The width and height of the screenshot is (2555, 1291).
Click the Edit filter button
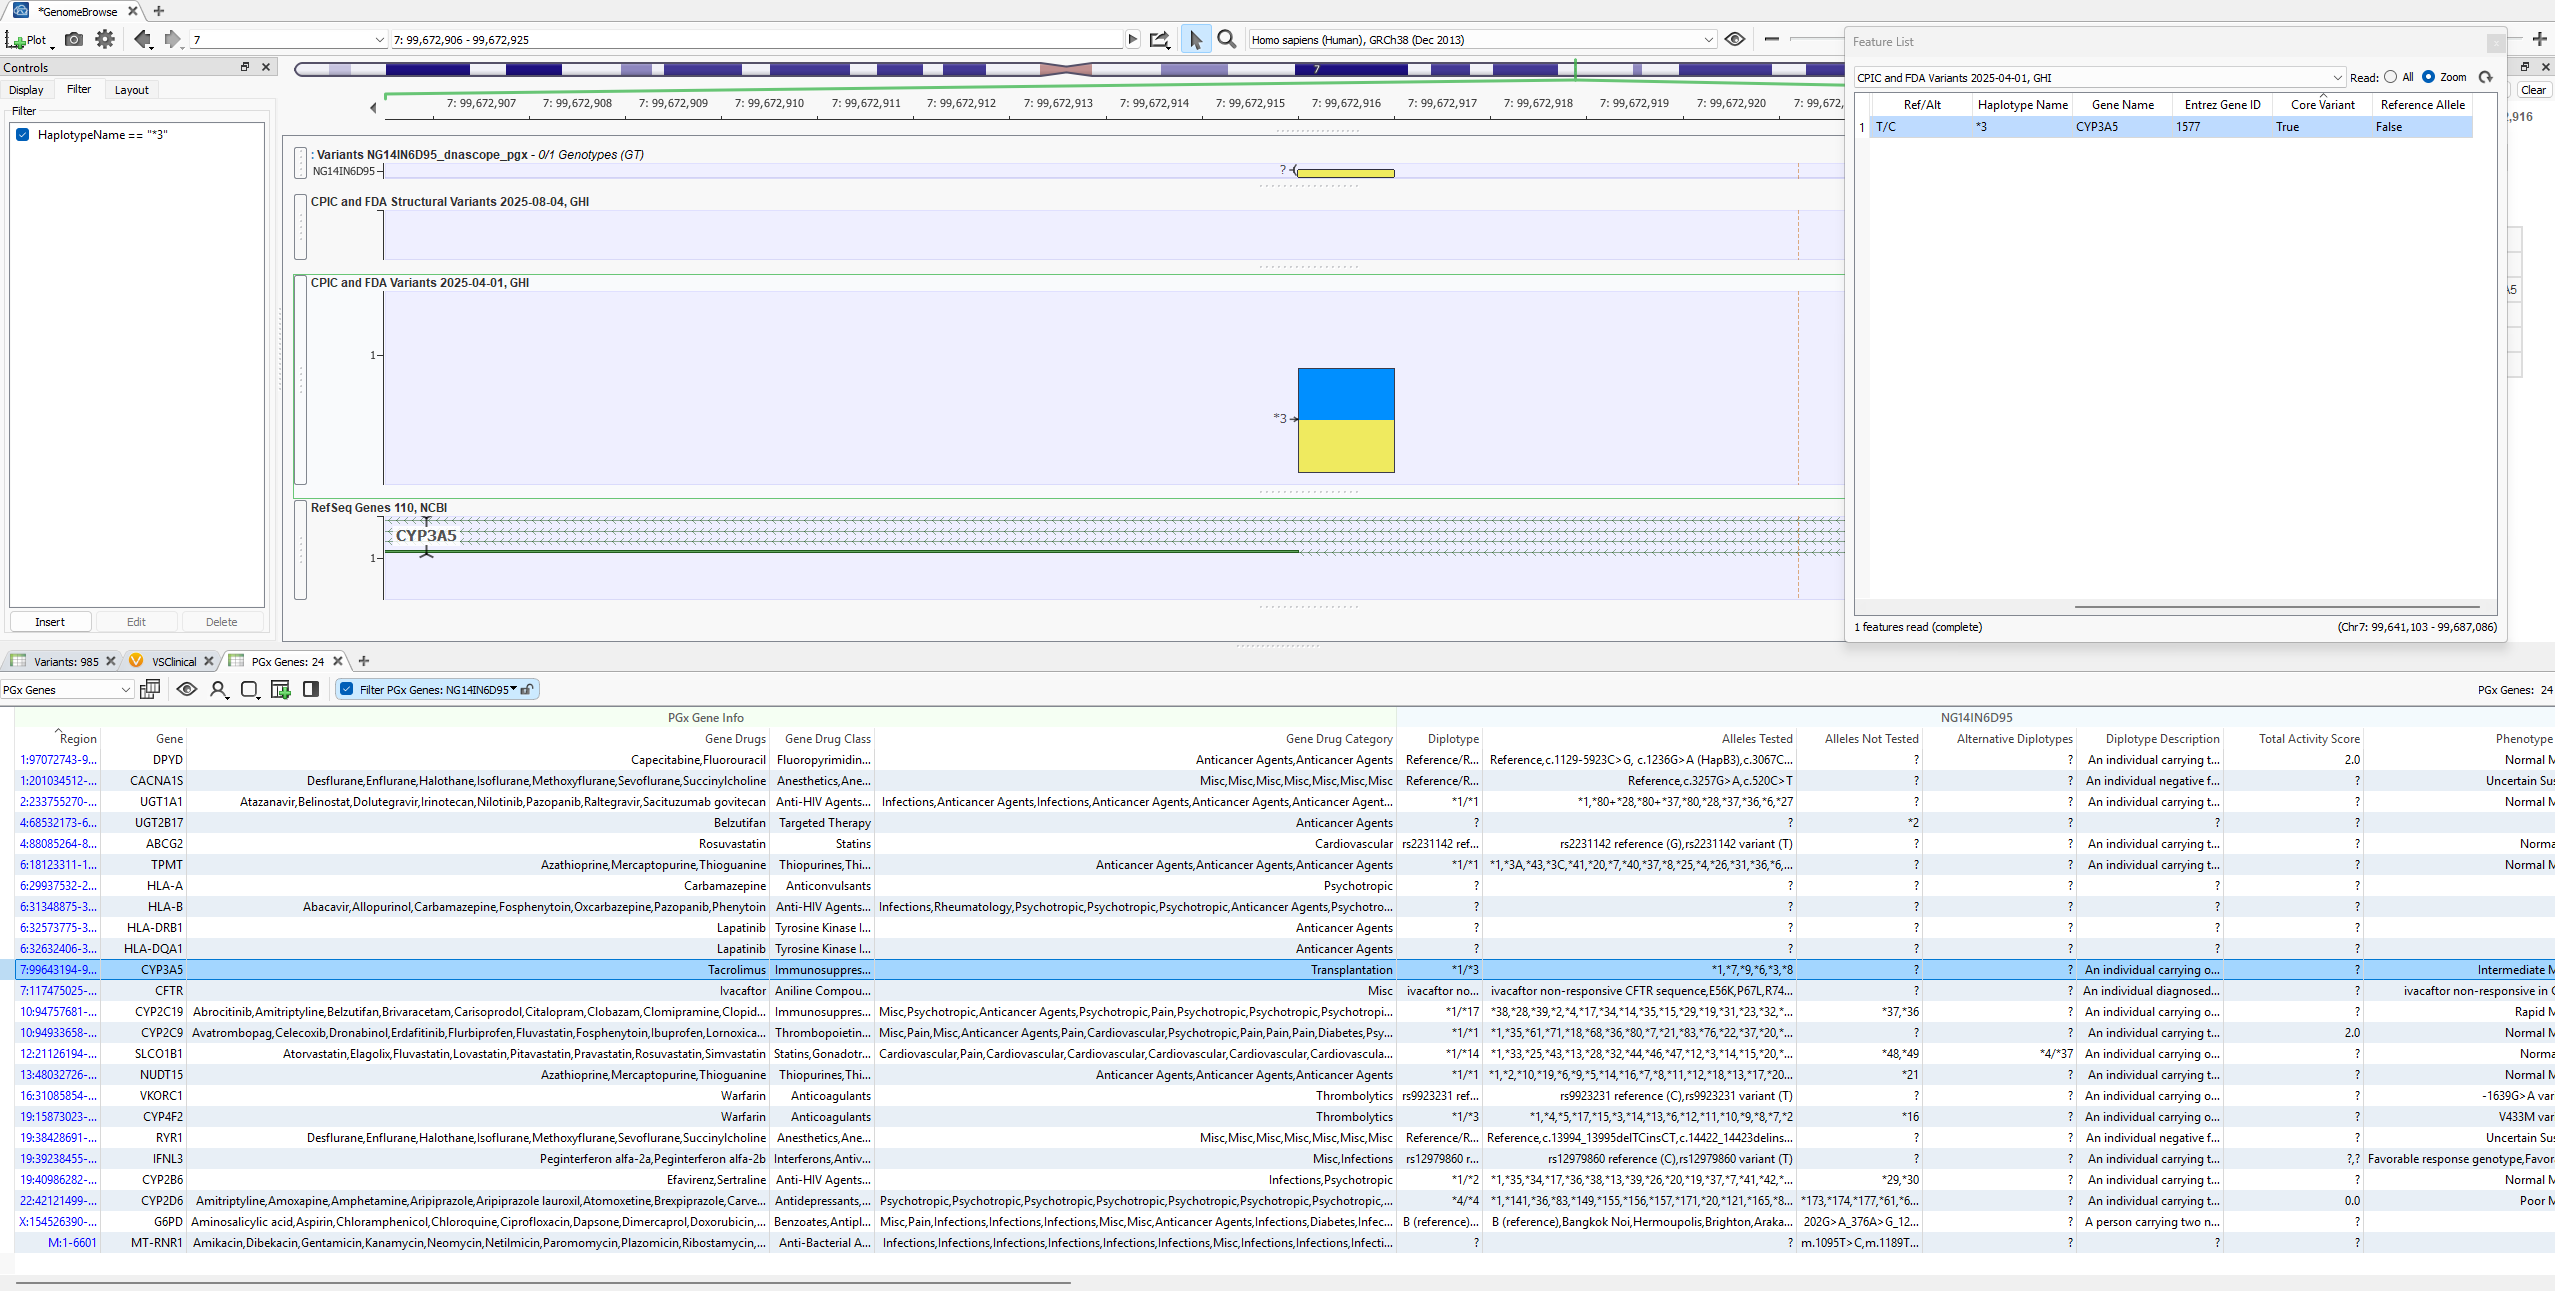[x=136, y=622]
